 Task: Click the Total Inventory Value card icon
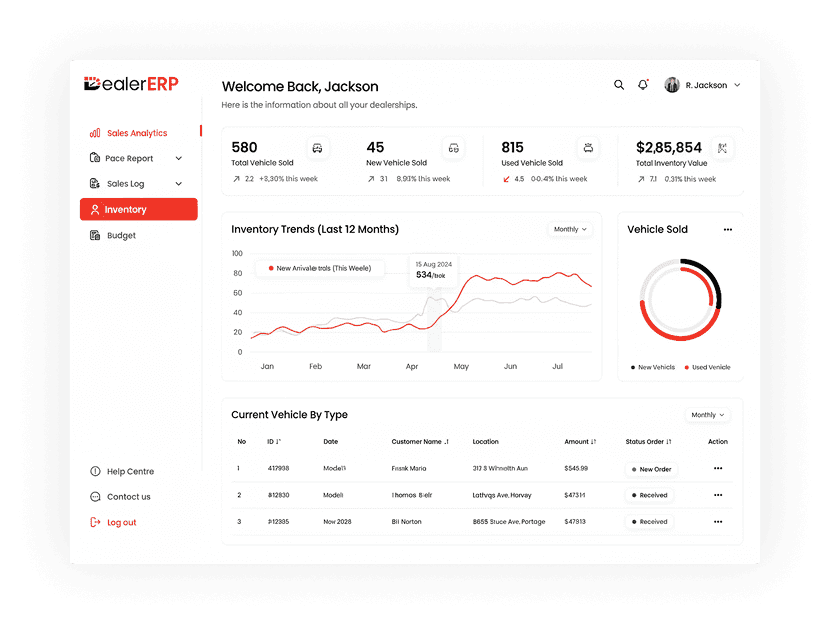pyautogui.click(x=722, y=148)
